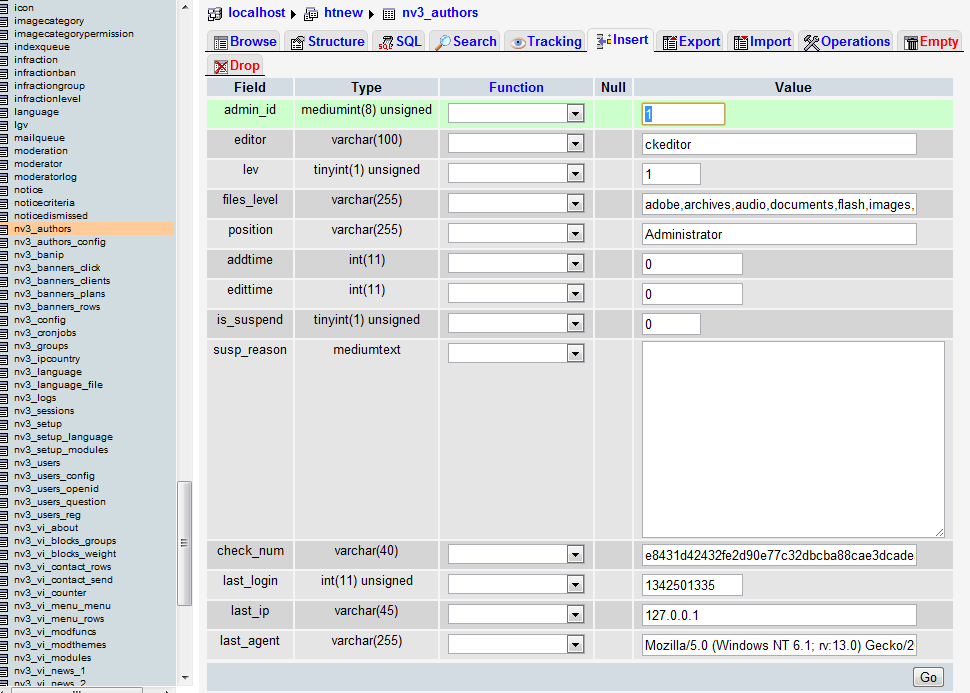Switch to the Browse tab
Viewport: 970px width, 693px height.
coord(245,41)
